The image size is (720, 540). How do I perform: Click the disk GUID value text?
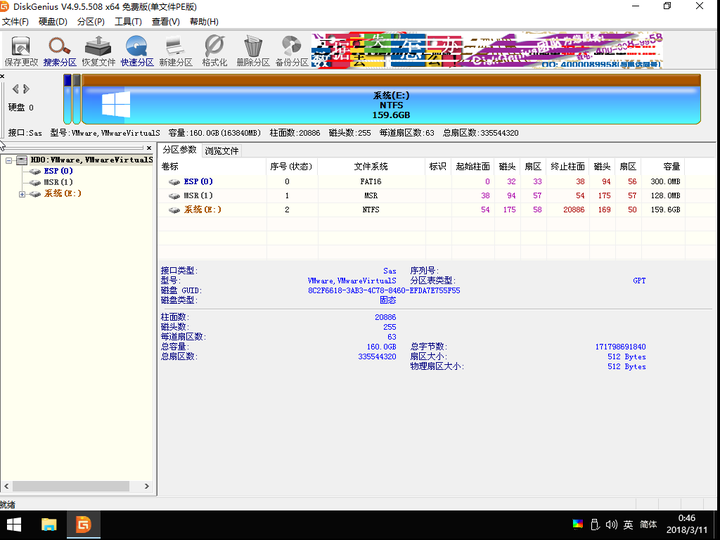(x=384, y=291)
